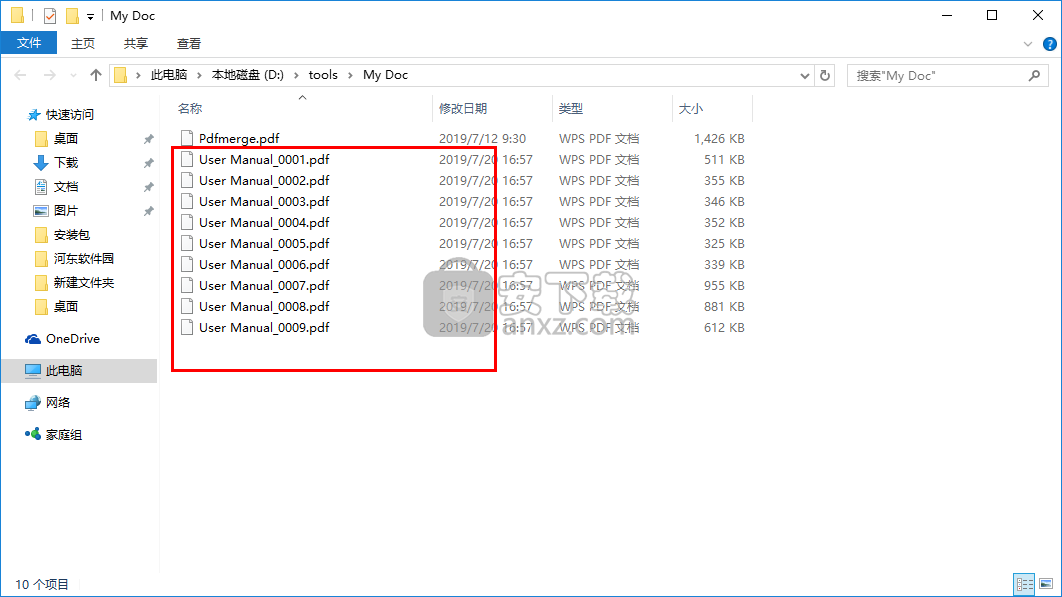Click the 2019/7/12 9:30 date cell
This screenshot has height=597, width=1062.
pyautogui.click(x=482, y=139)
